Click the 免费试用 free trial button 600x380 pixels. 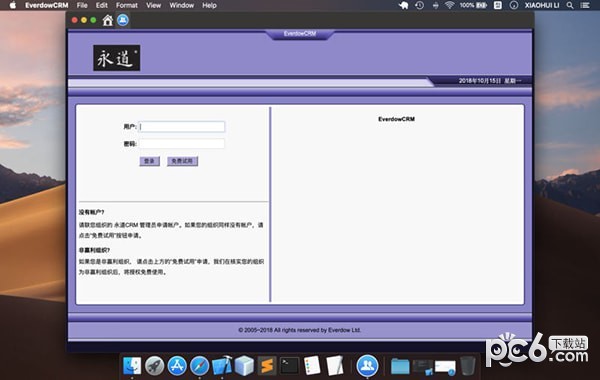coord(183,161)
